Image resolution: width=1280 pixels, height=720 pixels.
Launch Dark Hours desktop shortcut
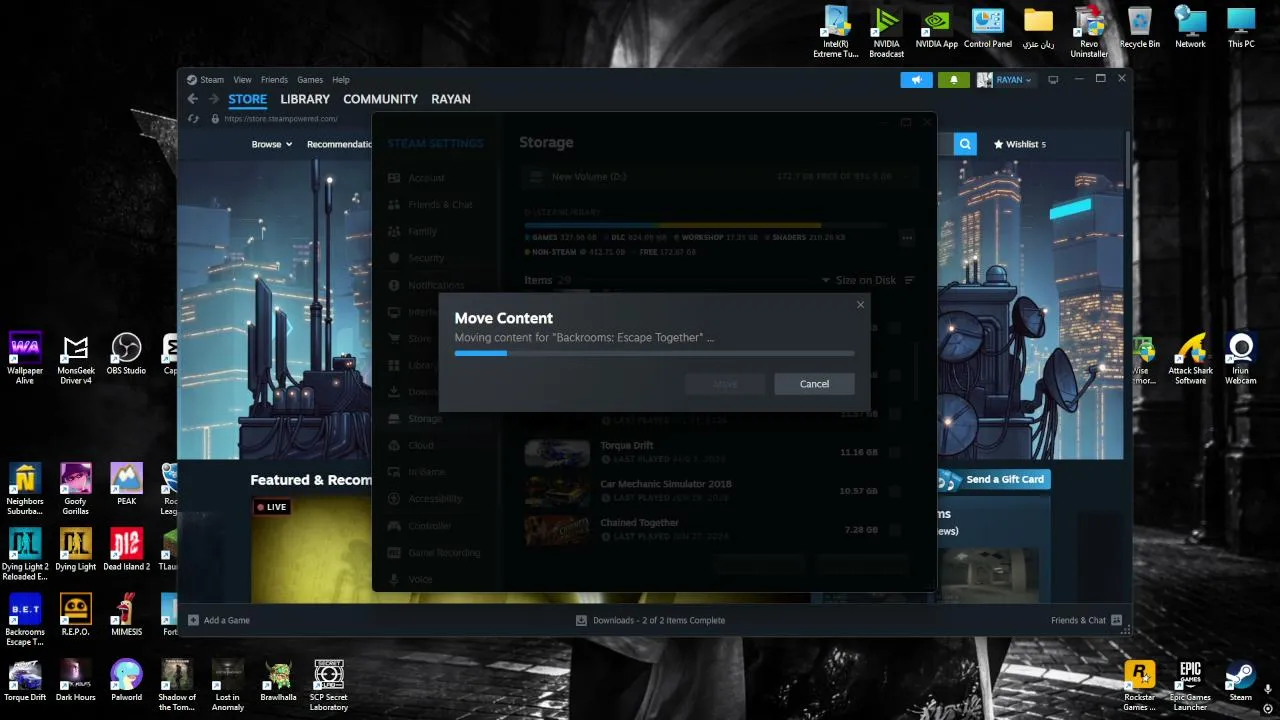click(76, 680)
